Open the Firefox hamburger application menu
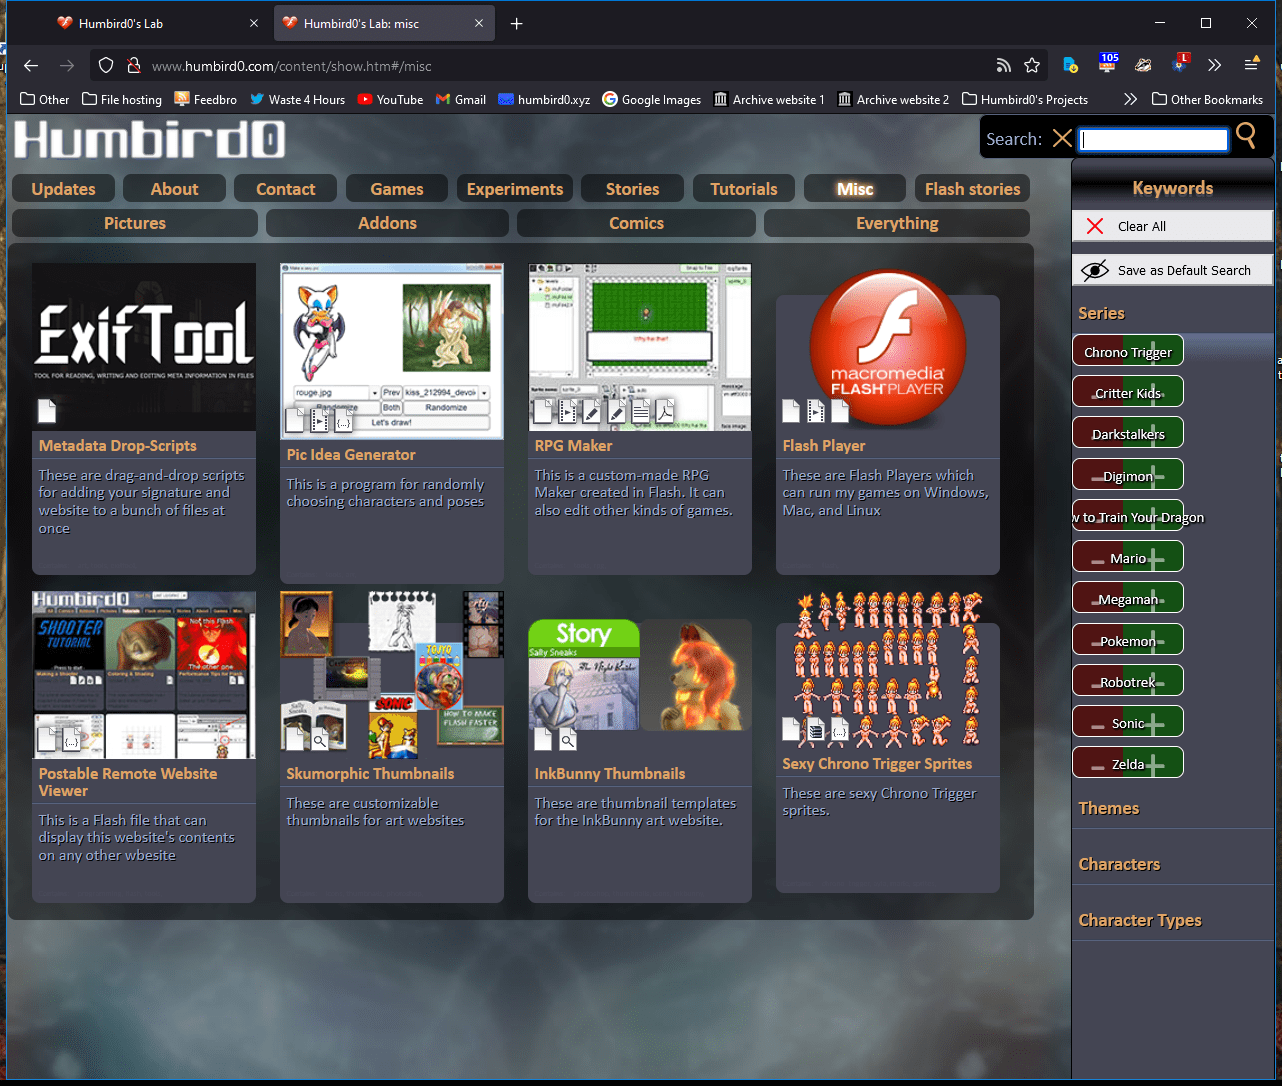The width and height of the screenshot is (1282, 1086). [1251, 65]
